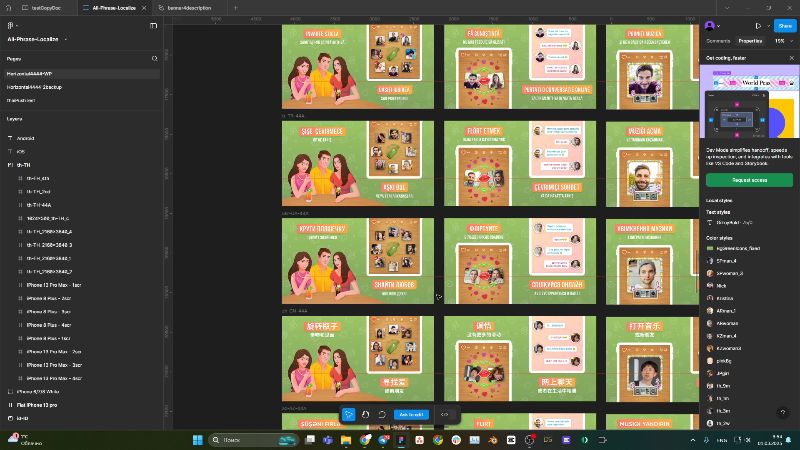Screen dimensions: 800x450
Task: Select the Horizontal4444 2backup page
Action: click(x=82, y=87)
